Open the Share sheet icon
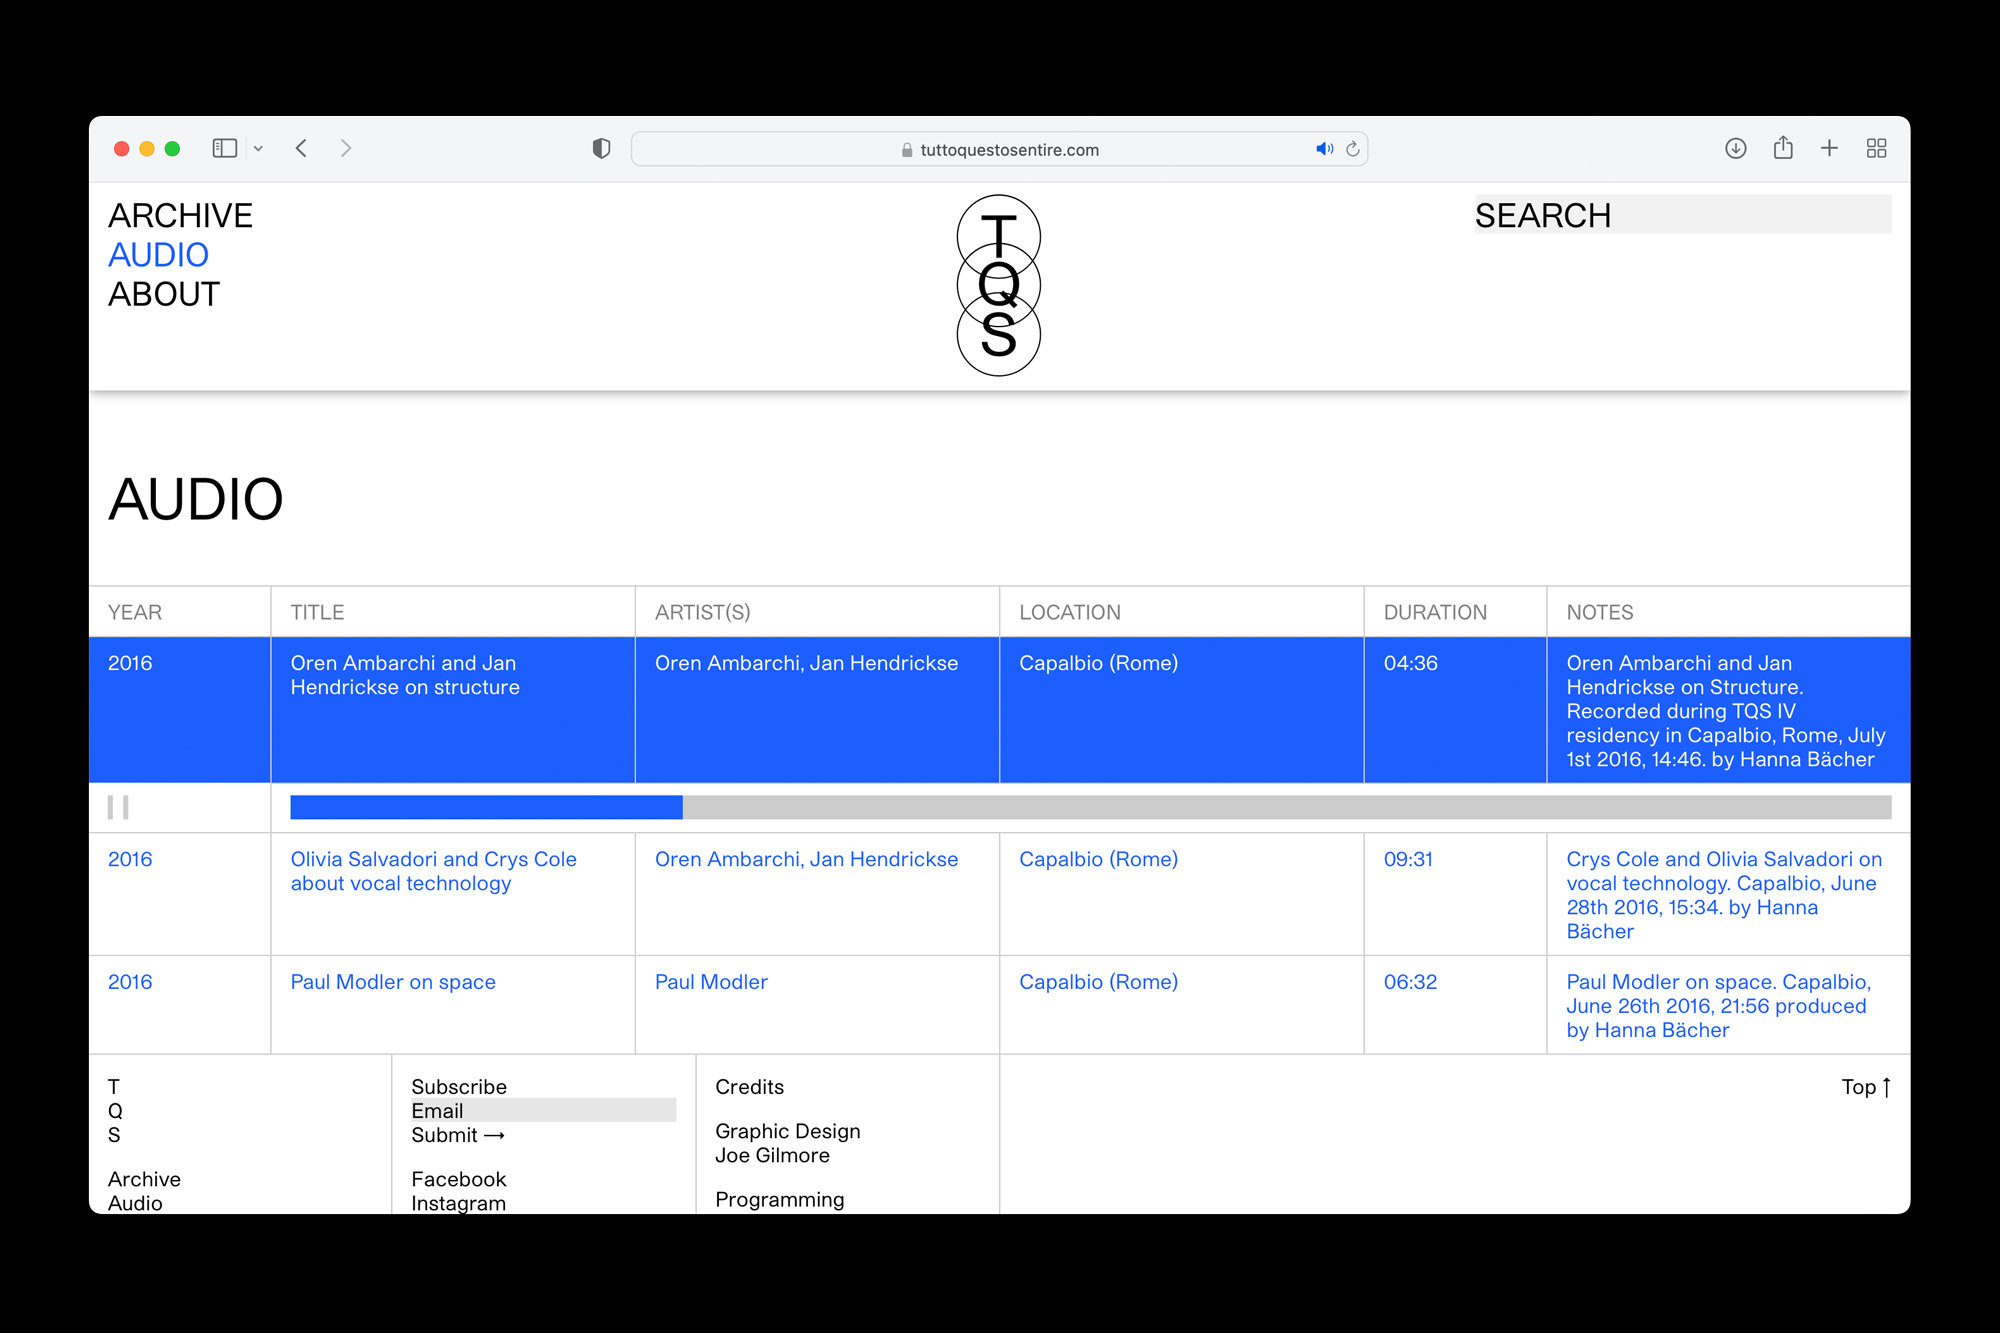This screenshot has height=1333, width=2000. point(1783,148)
